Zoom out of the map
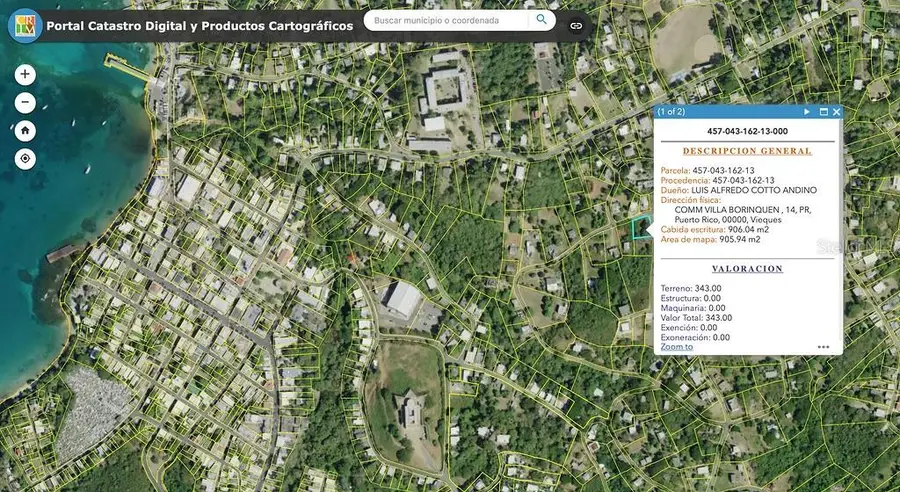 point(25,103)
